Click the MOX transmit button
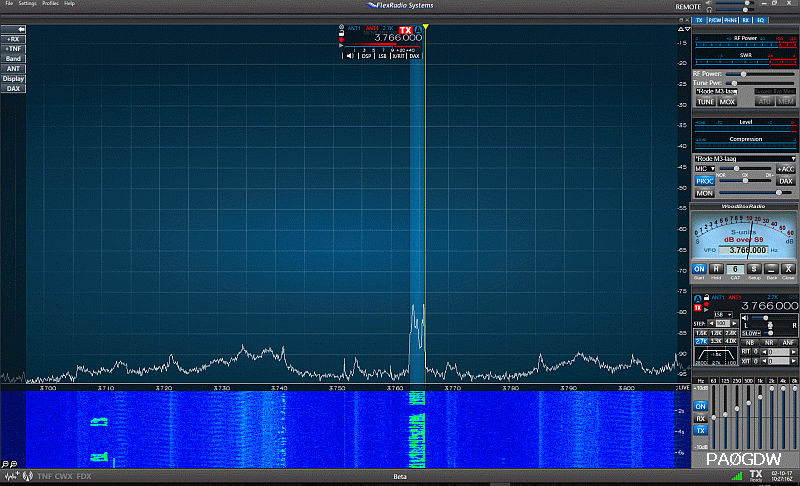The image size is (800, 486). [727, 101]
